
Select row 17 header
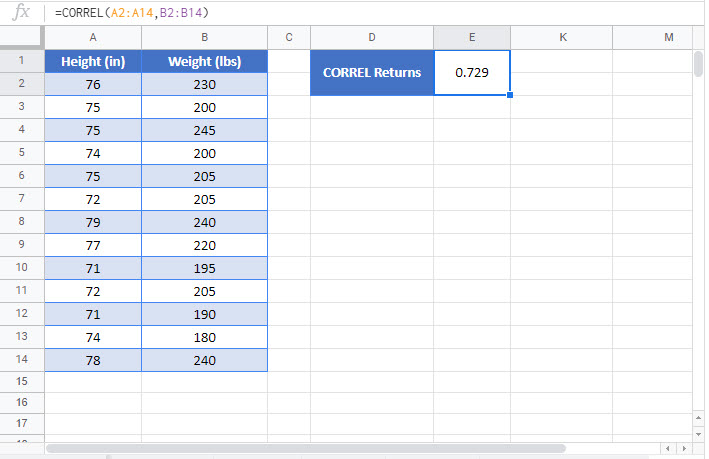pos(22,424)
